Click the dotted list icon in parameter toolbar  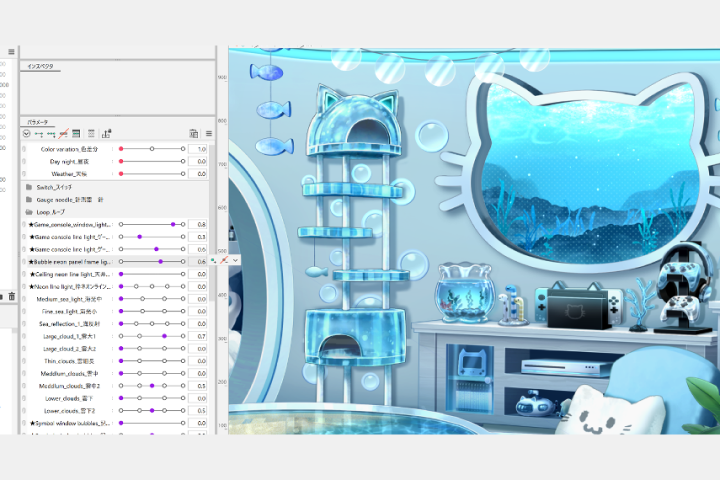click(x=91, y=134)
